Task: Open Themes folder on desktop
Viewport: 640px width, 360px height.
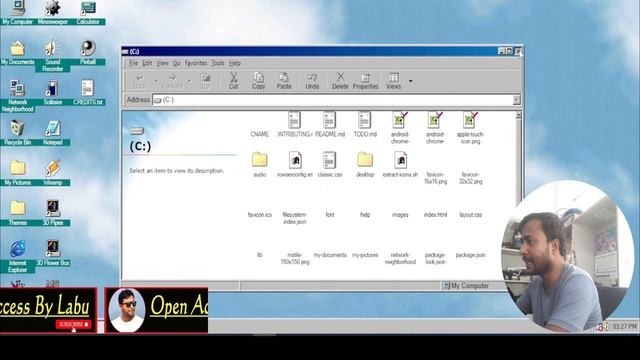Action: [x=17, y=213]
